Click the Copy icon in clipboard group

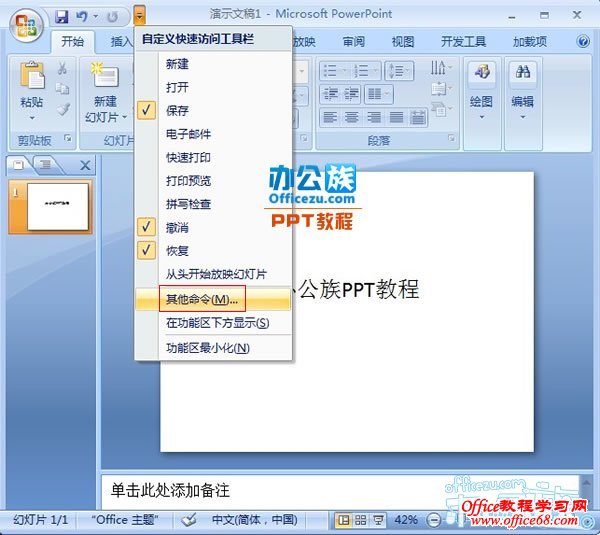tap(62, 89)
